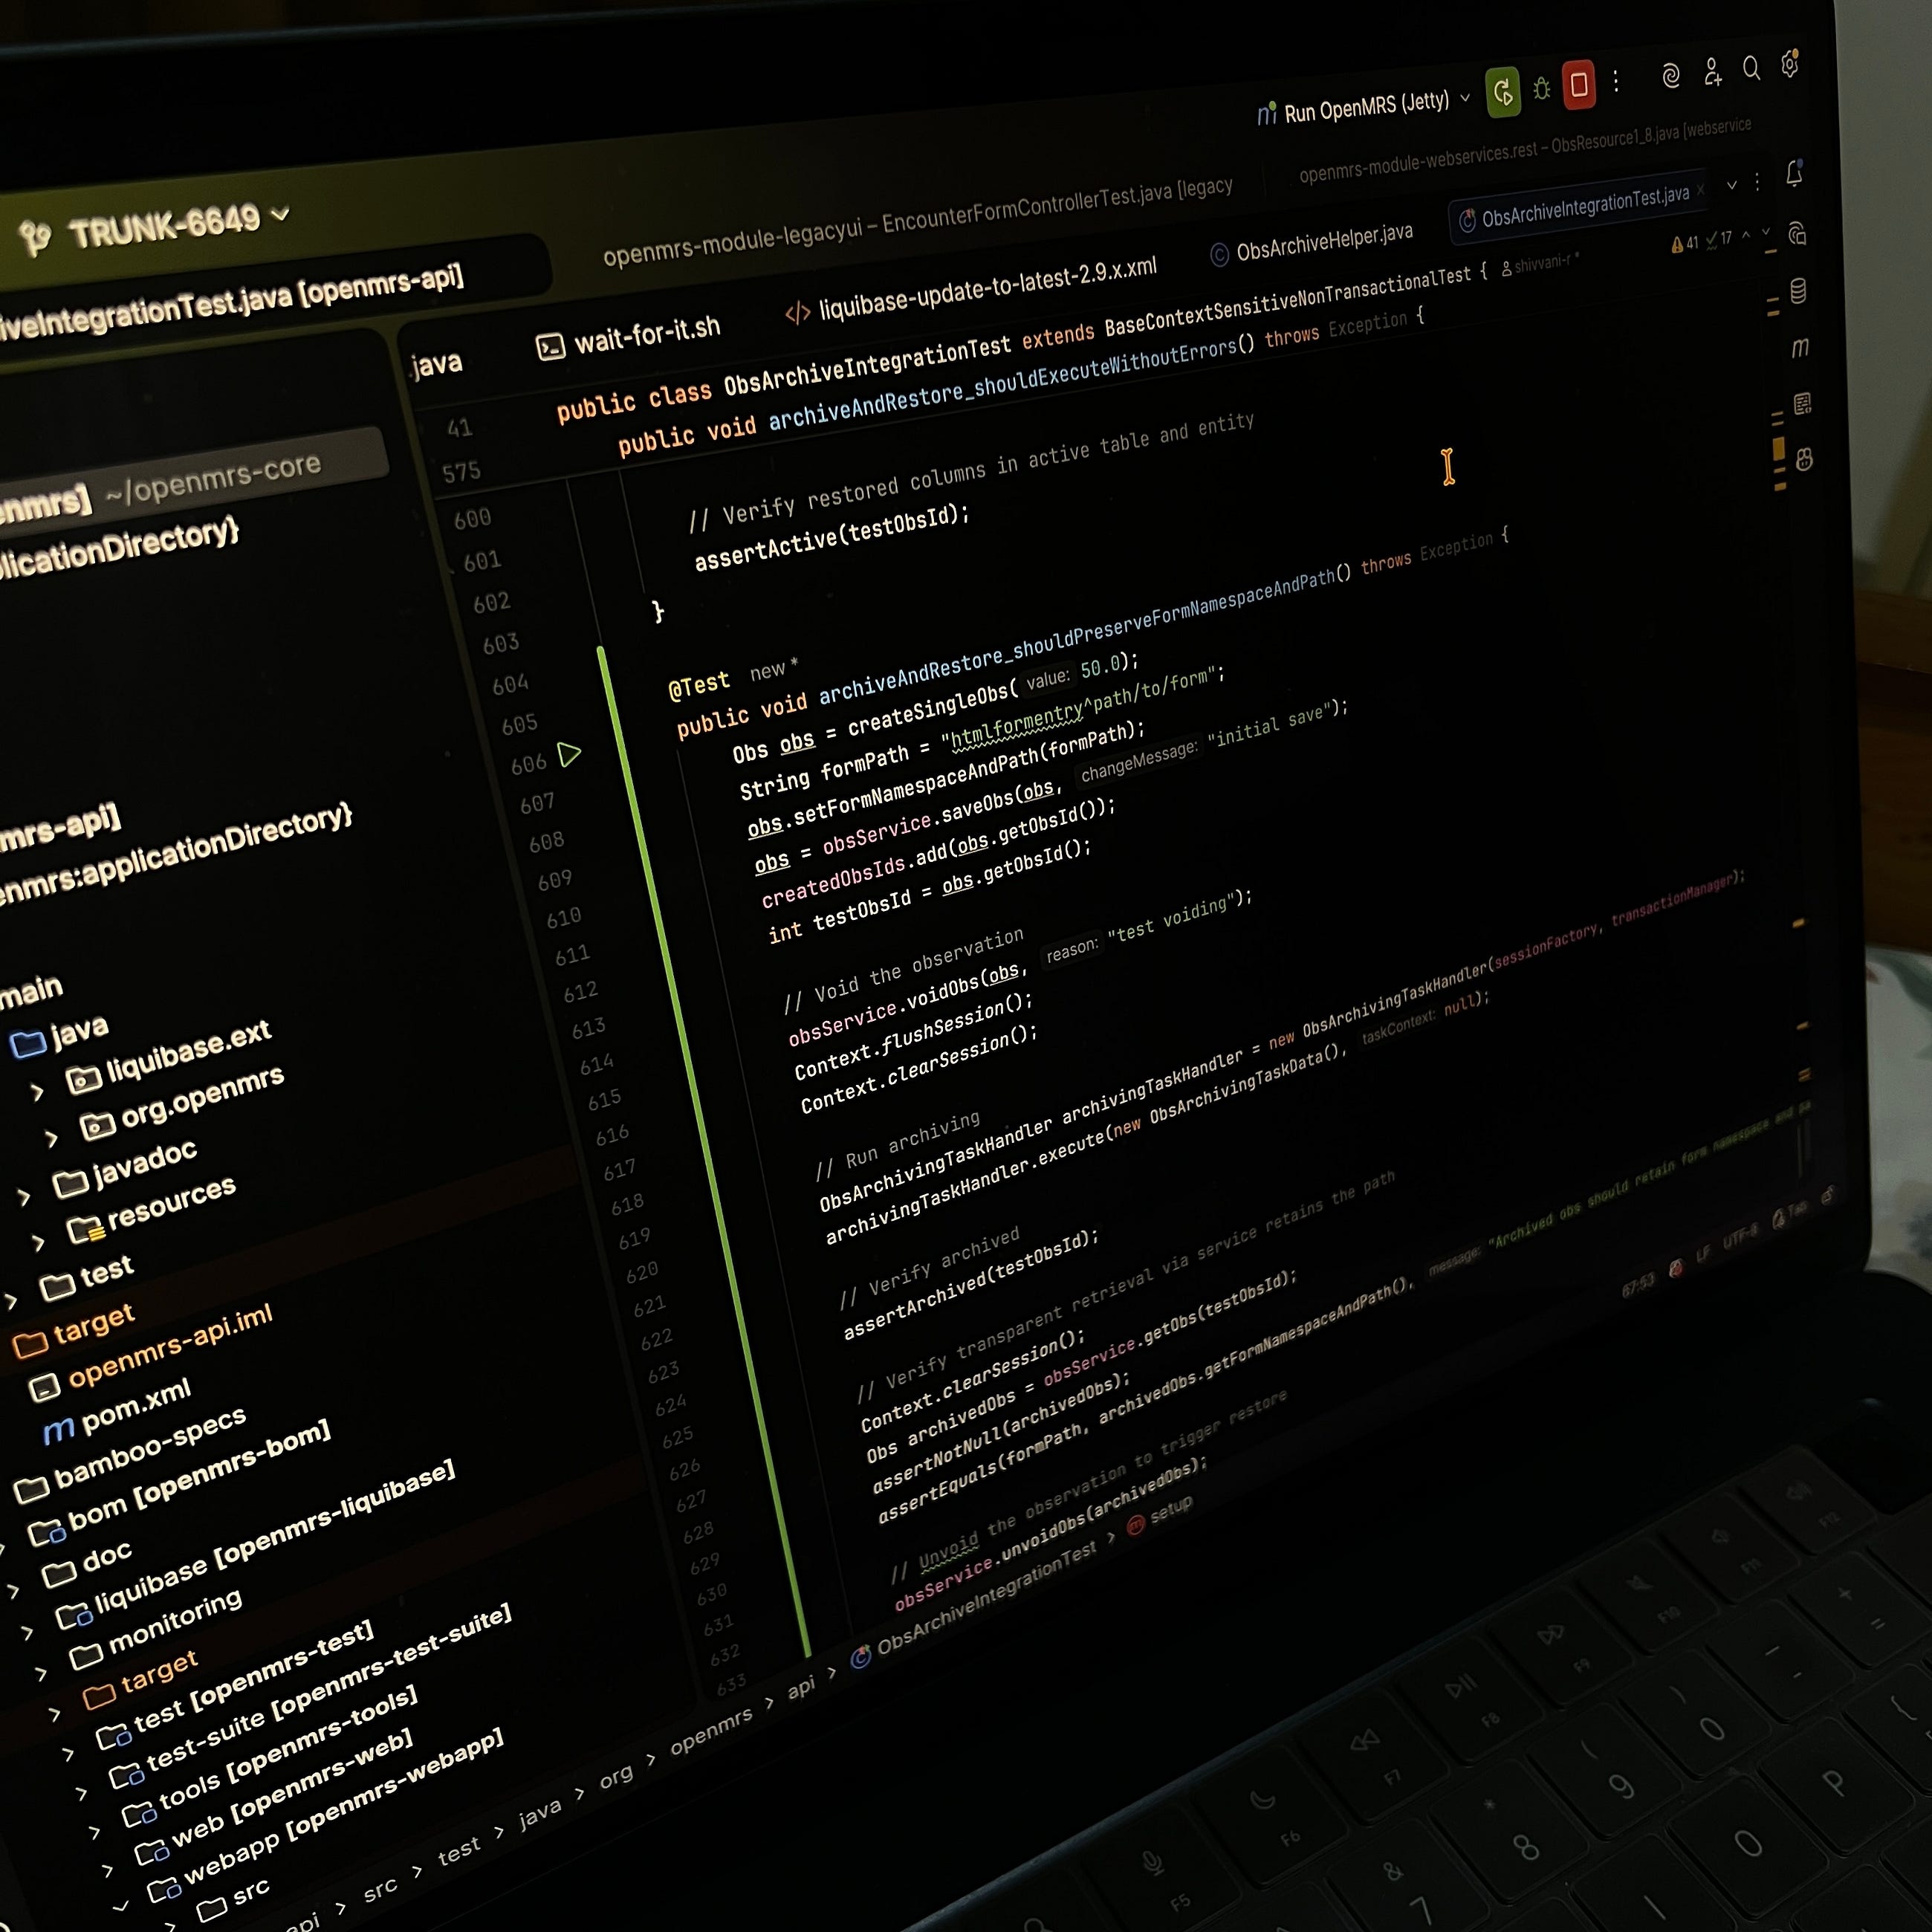This screenshot has height=1932, width=1932.
Task: Click the typo count indicator showing 17
Action: pos(1720,239)
